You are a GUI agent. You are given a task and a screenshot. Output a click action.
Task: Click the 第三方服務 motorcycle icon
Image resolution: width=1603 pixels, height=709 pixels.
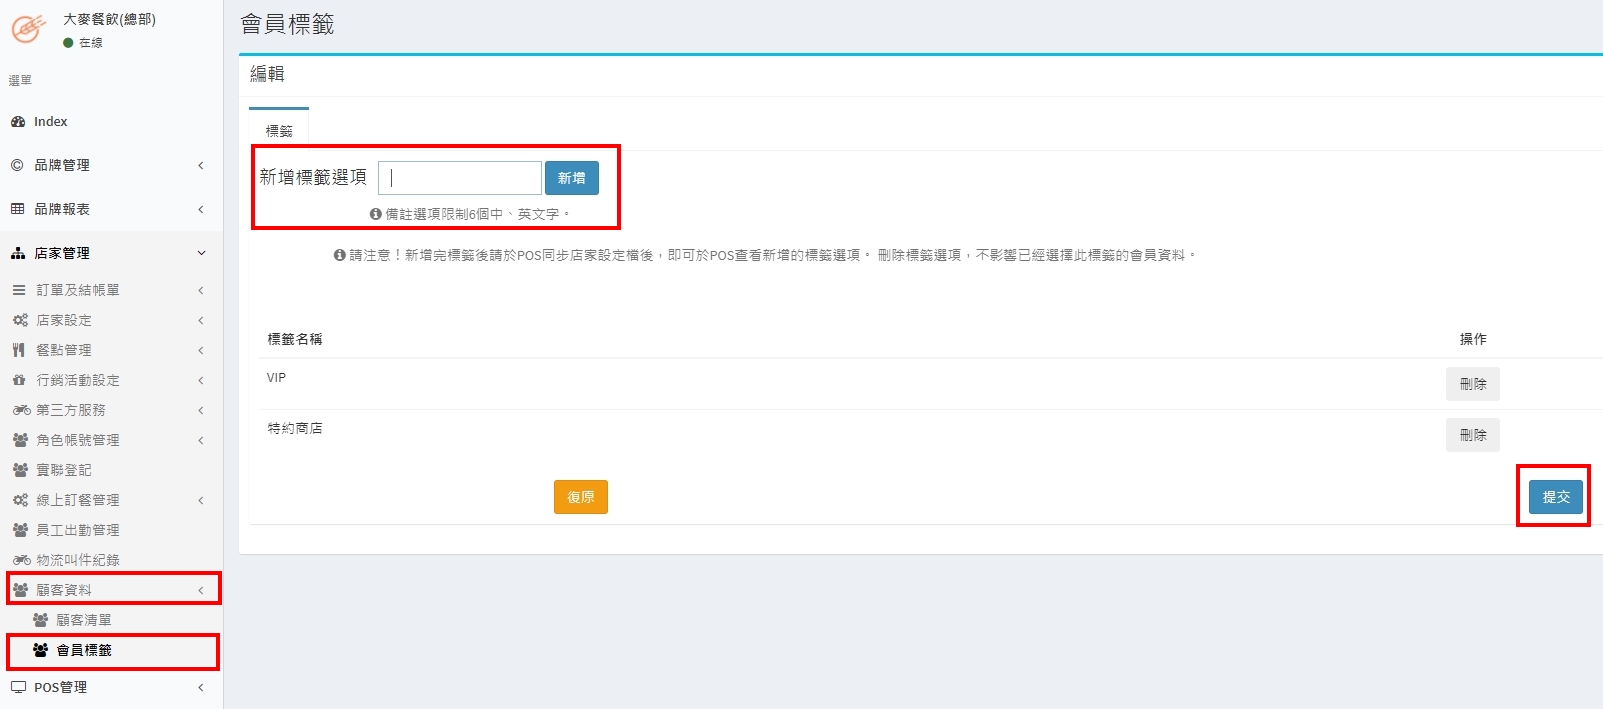[21, 410]
